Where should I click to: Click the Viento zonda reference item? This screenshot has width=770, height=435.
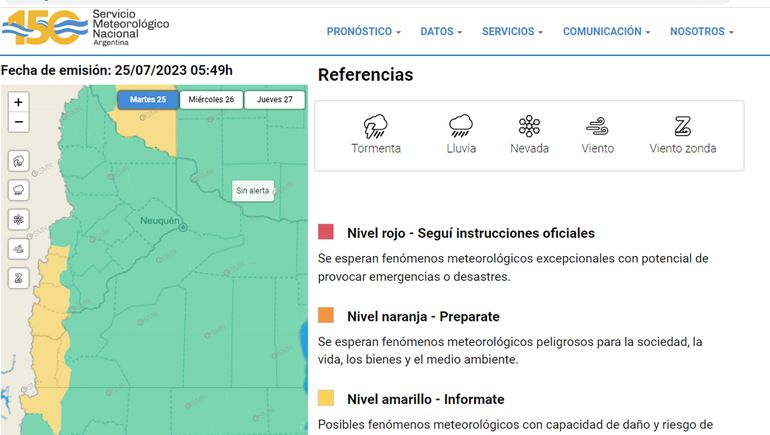(682, 135)
